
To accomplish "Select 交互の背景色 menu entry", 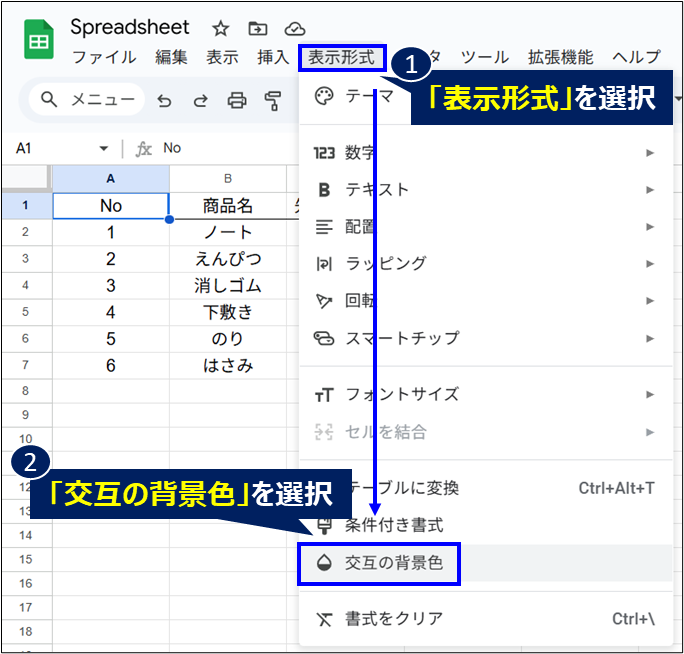I will [x=486, y=563].
